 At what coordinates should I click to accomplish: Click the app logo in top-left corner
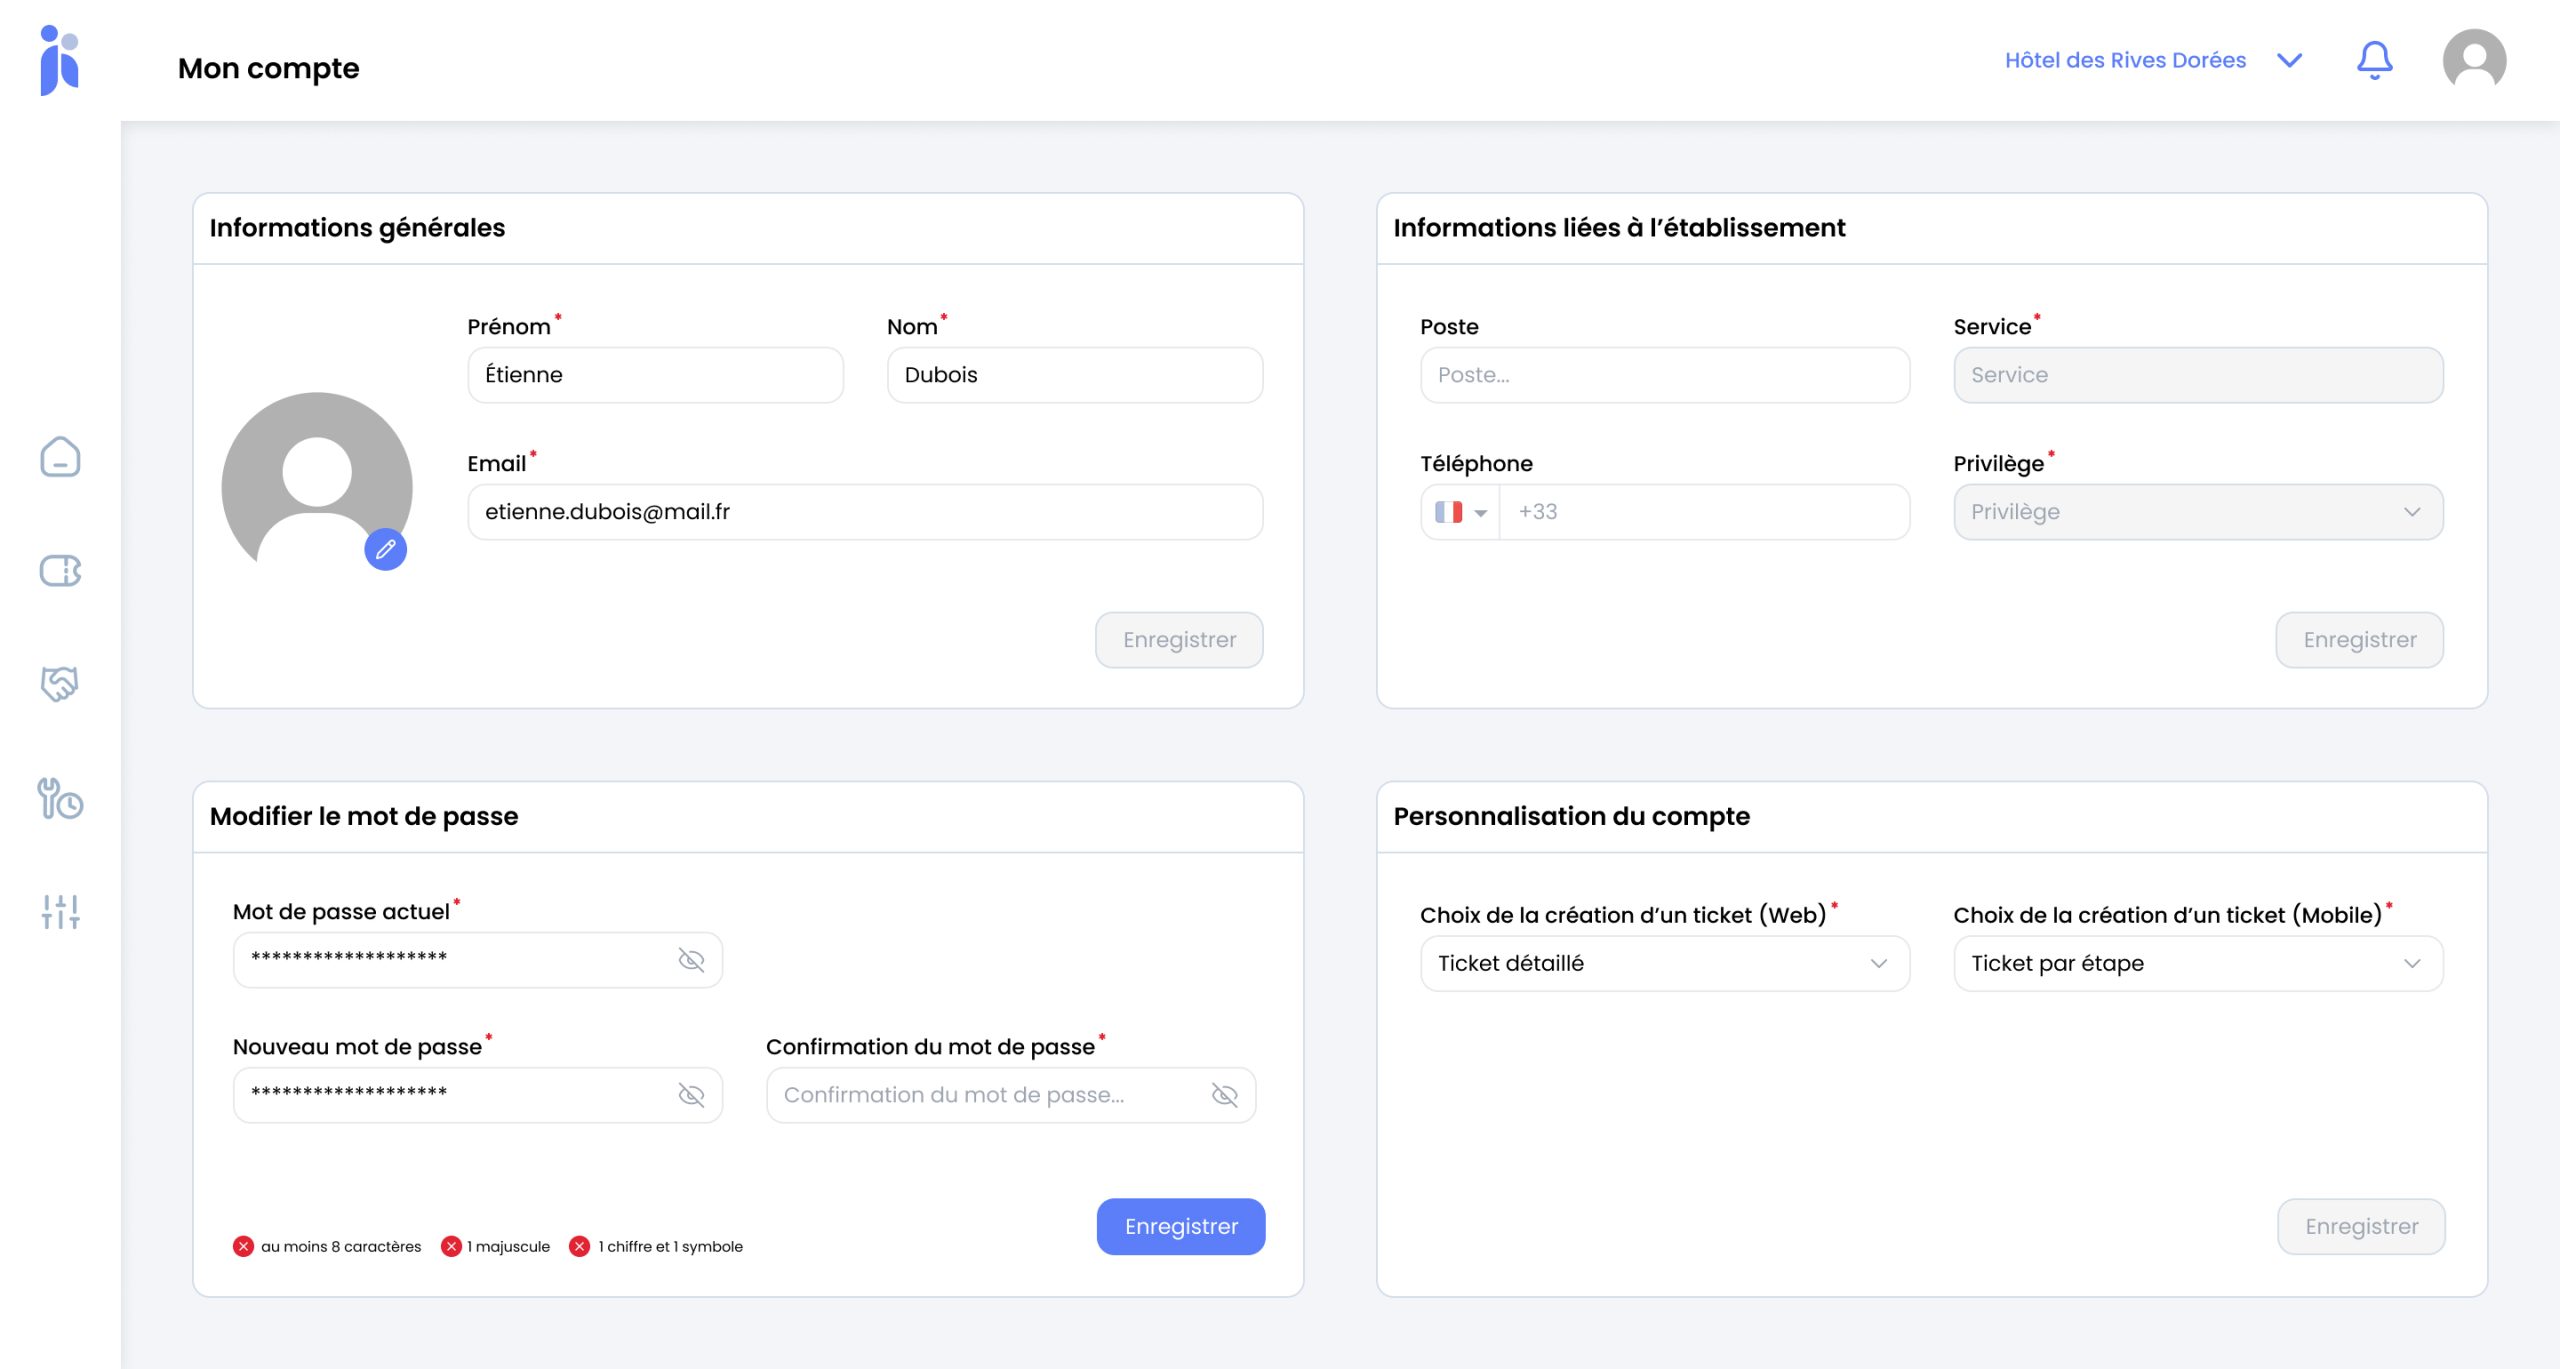click(60, 60)
